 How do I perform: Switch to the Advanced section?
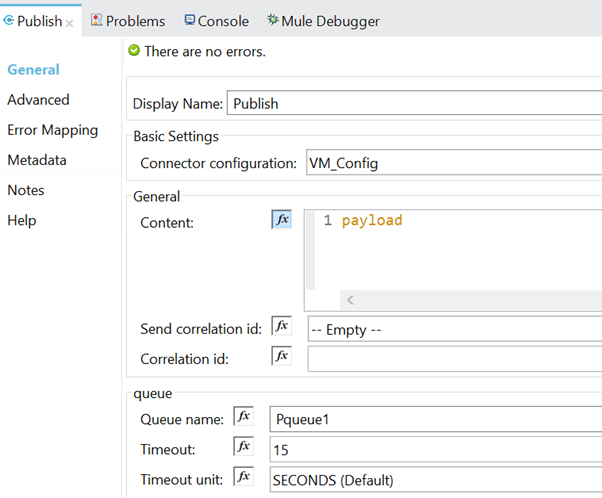pyautogui.click(x=38, y=100)
